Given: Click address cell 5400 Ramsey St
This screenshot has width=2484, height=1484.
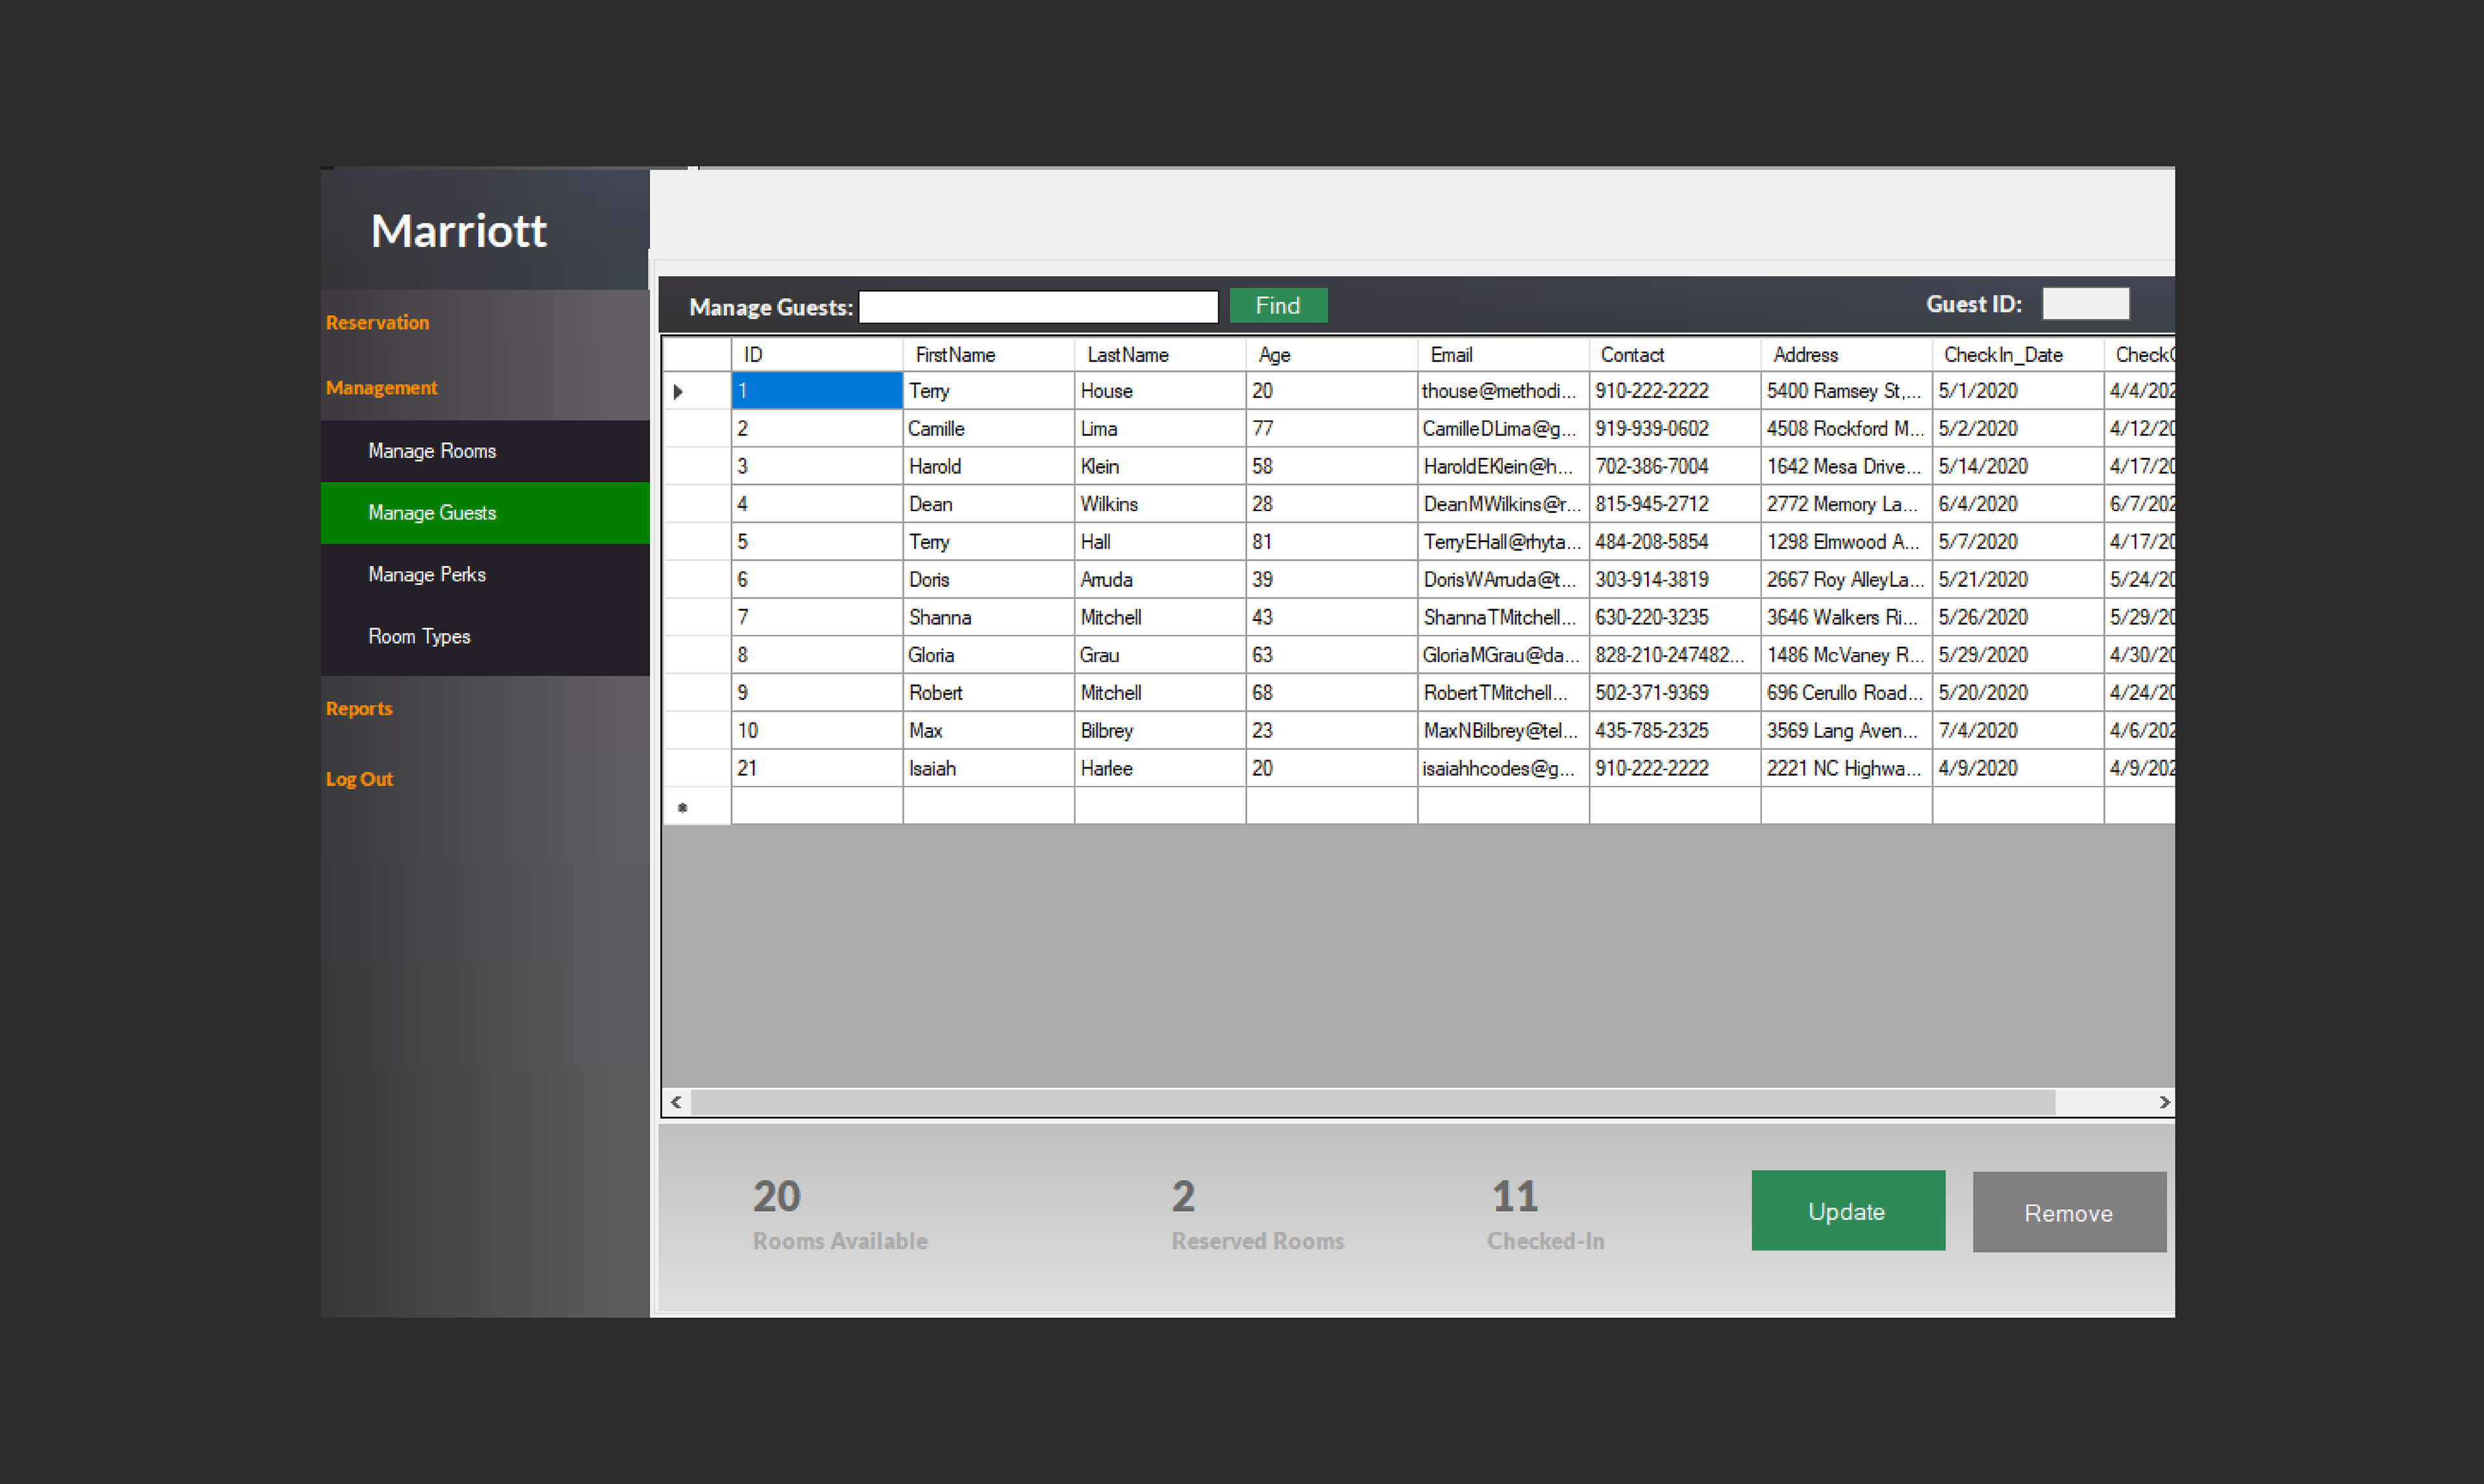Looking at the screenshot, I should (x=1847, y=391).
